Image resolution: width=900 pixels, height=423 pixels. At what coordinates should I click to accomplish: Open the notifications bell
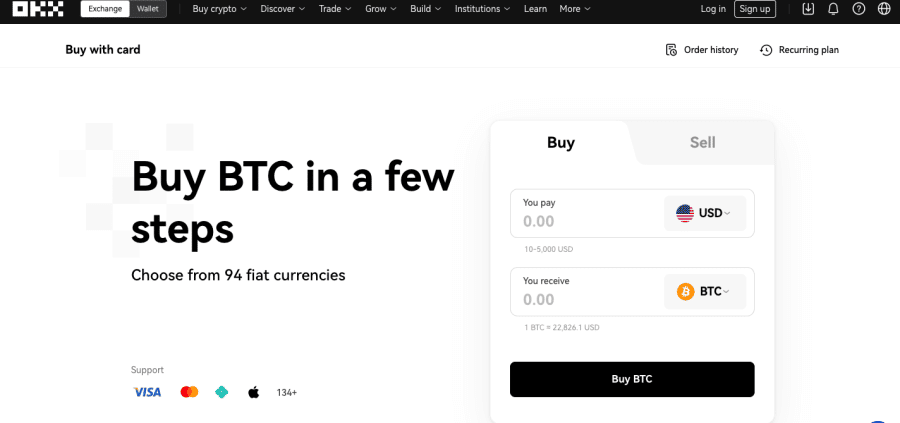pyautogui.click(x=833, y=9)
